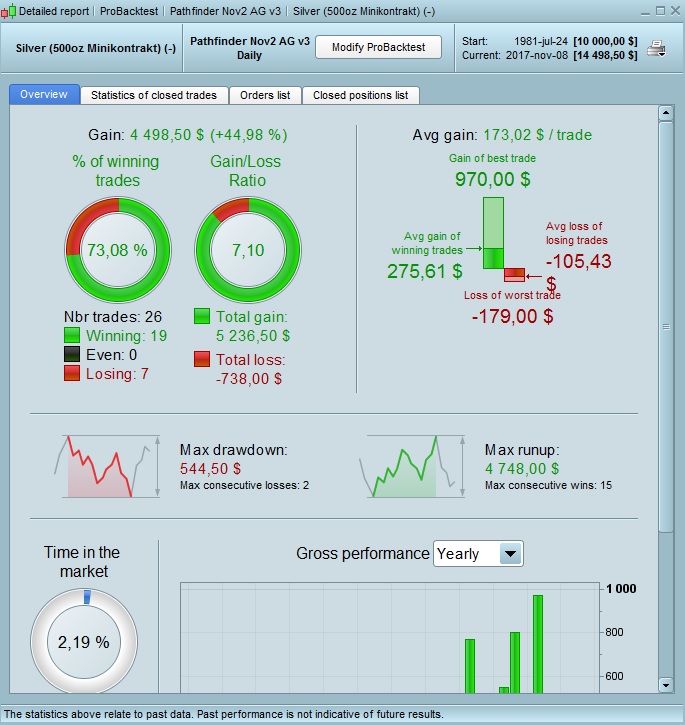Click the green Total gain swatch

pyautogui.click(x=202, y=316)
